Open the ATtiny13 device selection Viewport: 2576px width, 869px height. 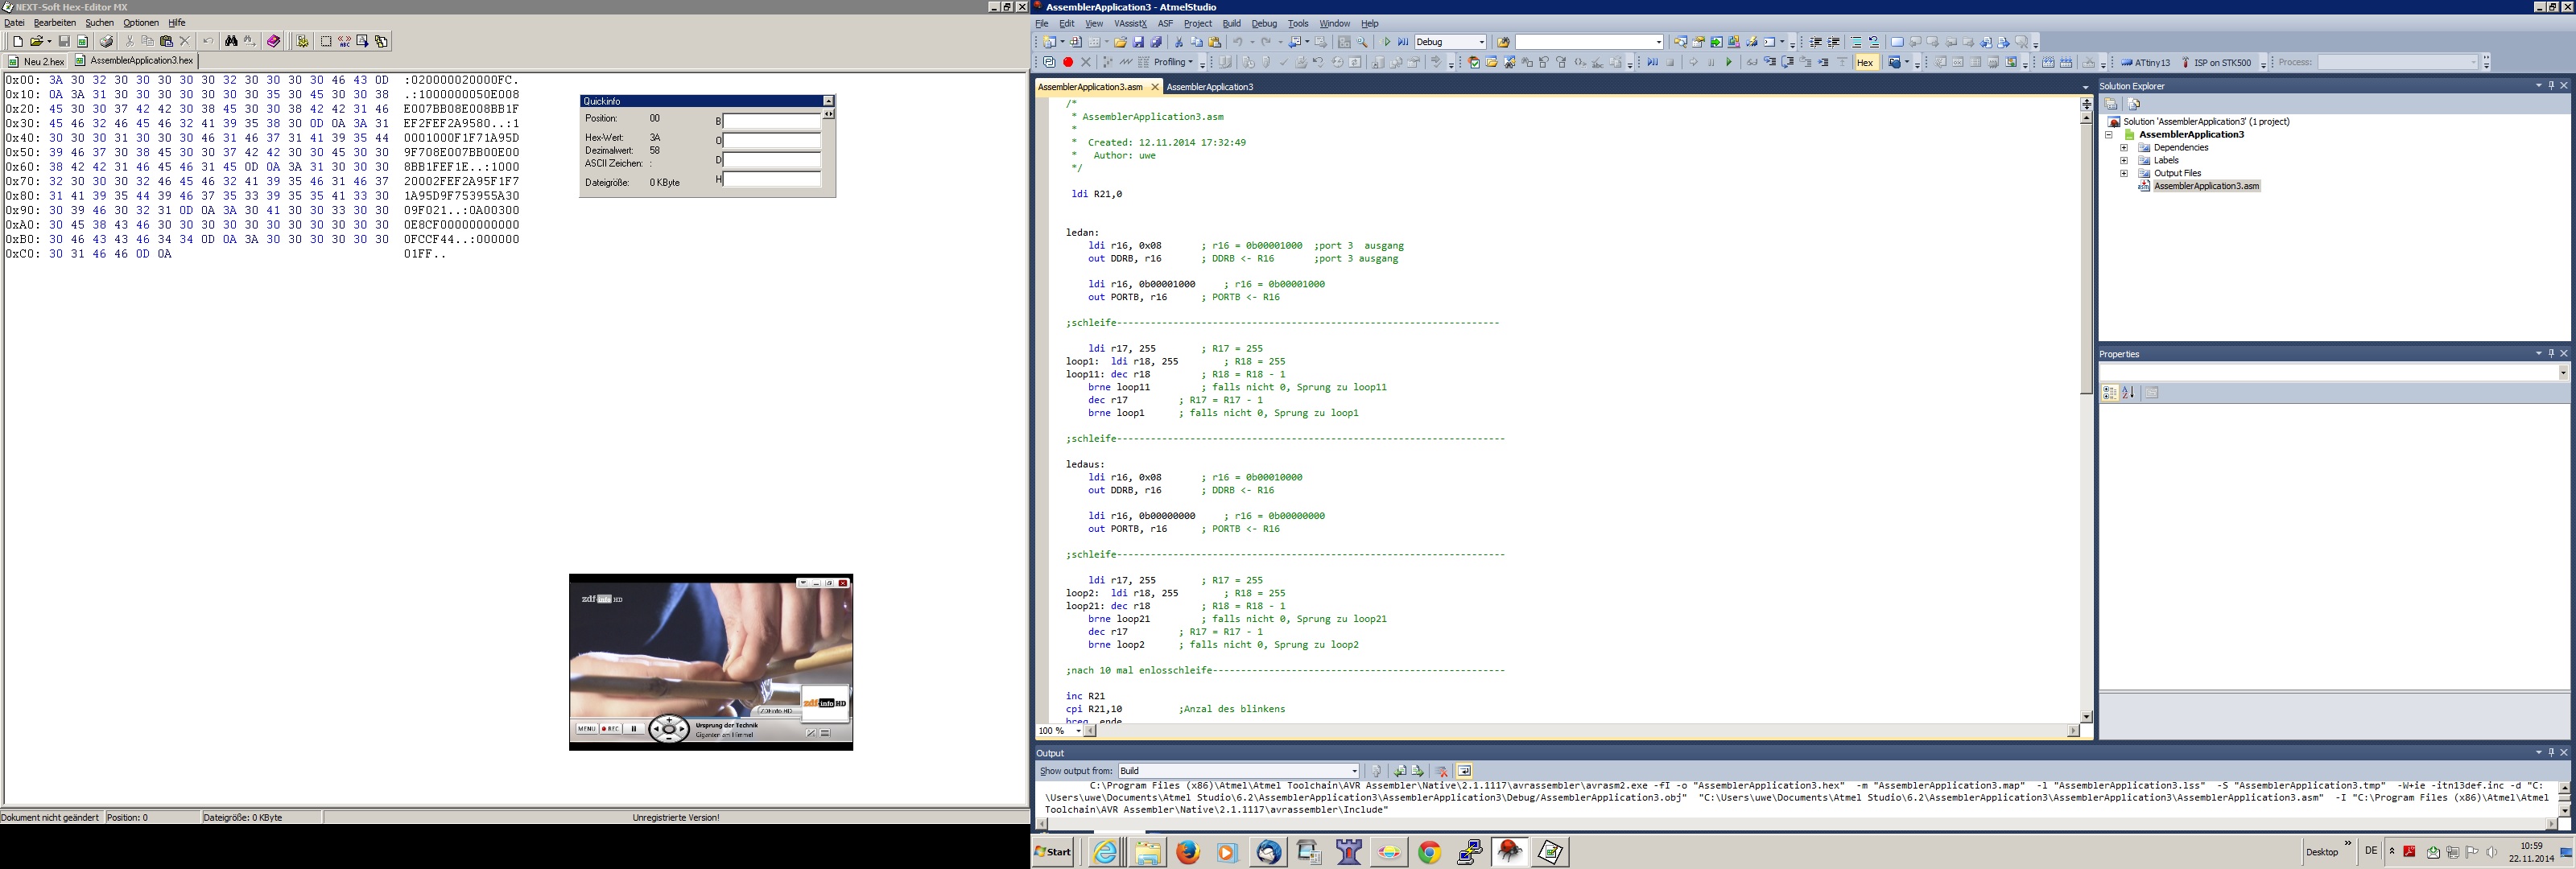[x=2145, y=62]
